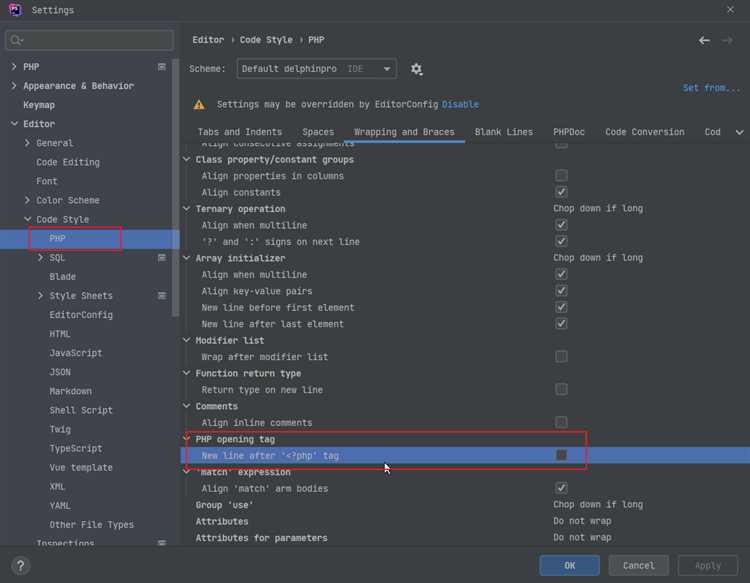750x583 pixels.
Task: Toggle Align constants checkbox
Action: [561, 192]
